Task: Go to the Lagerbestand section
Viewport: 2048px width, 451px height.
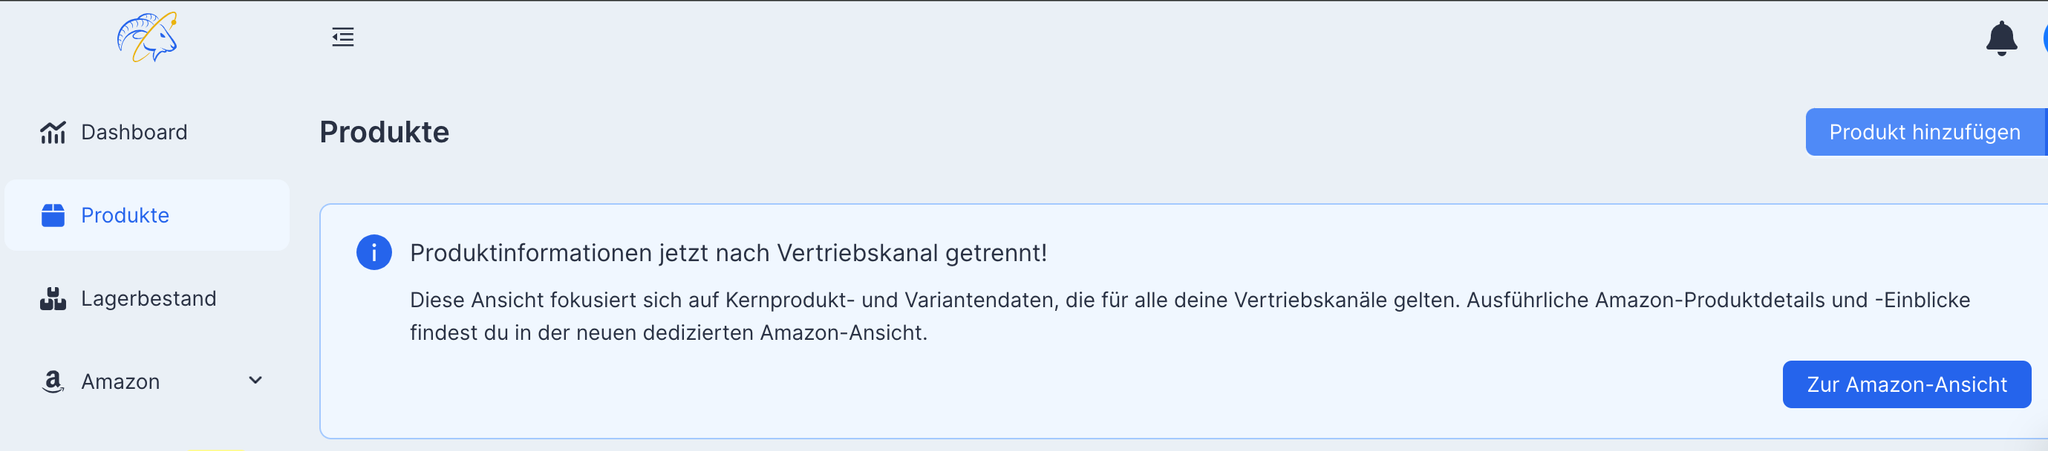Action: point(147,298)
